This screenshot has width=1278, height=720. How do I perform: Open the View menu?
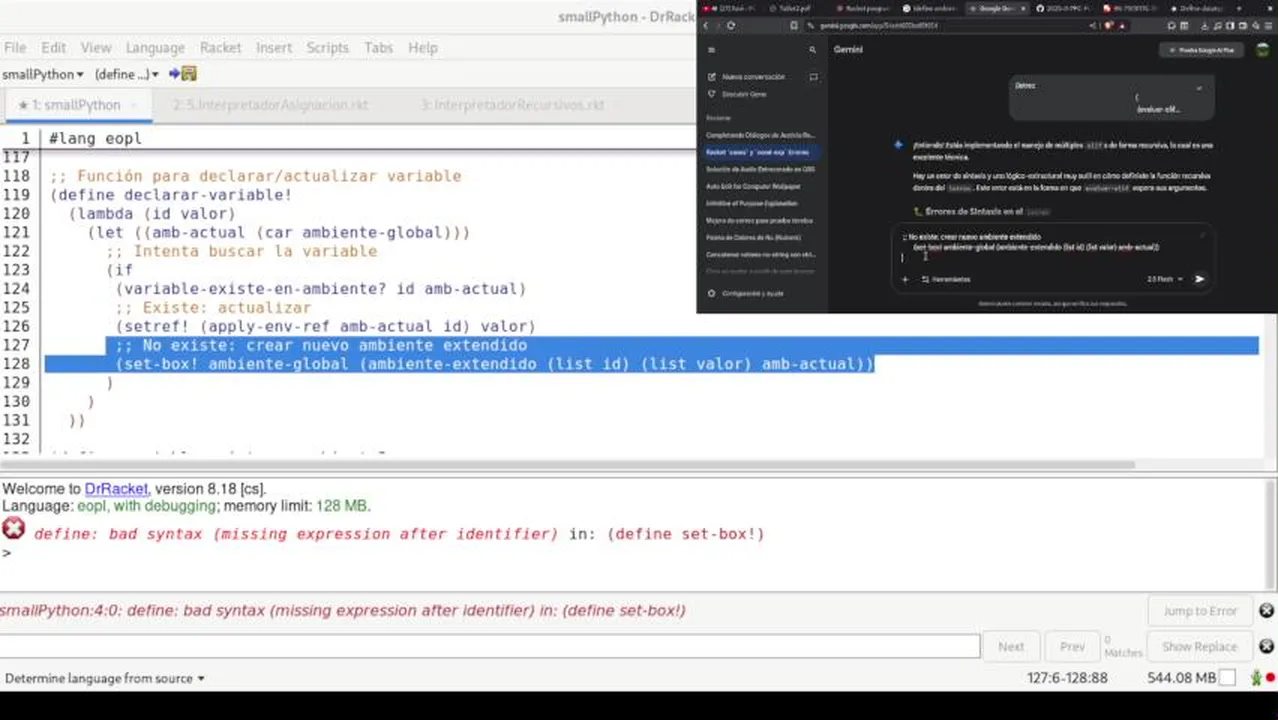pyautogui.click(x=96, y=47)
